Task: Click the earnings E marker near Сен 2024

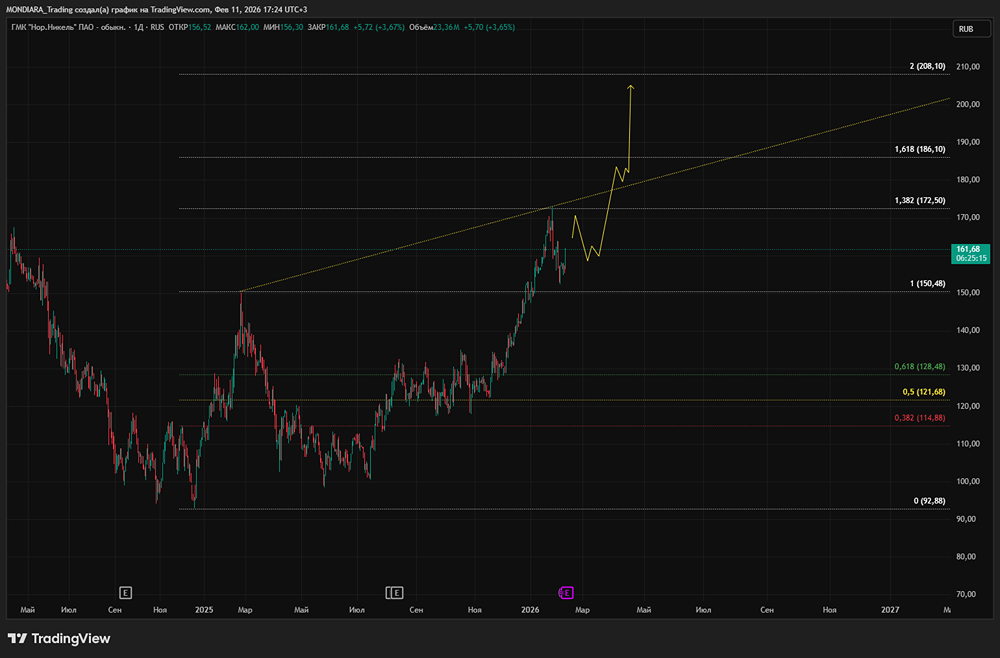Action: [x=126, y=593]
